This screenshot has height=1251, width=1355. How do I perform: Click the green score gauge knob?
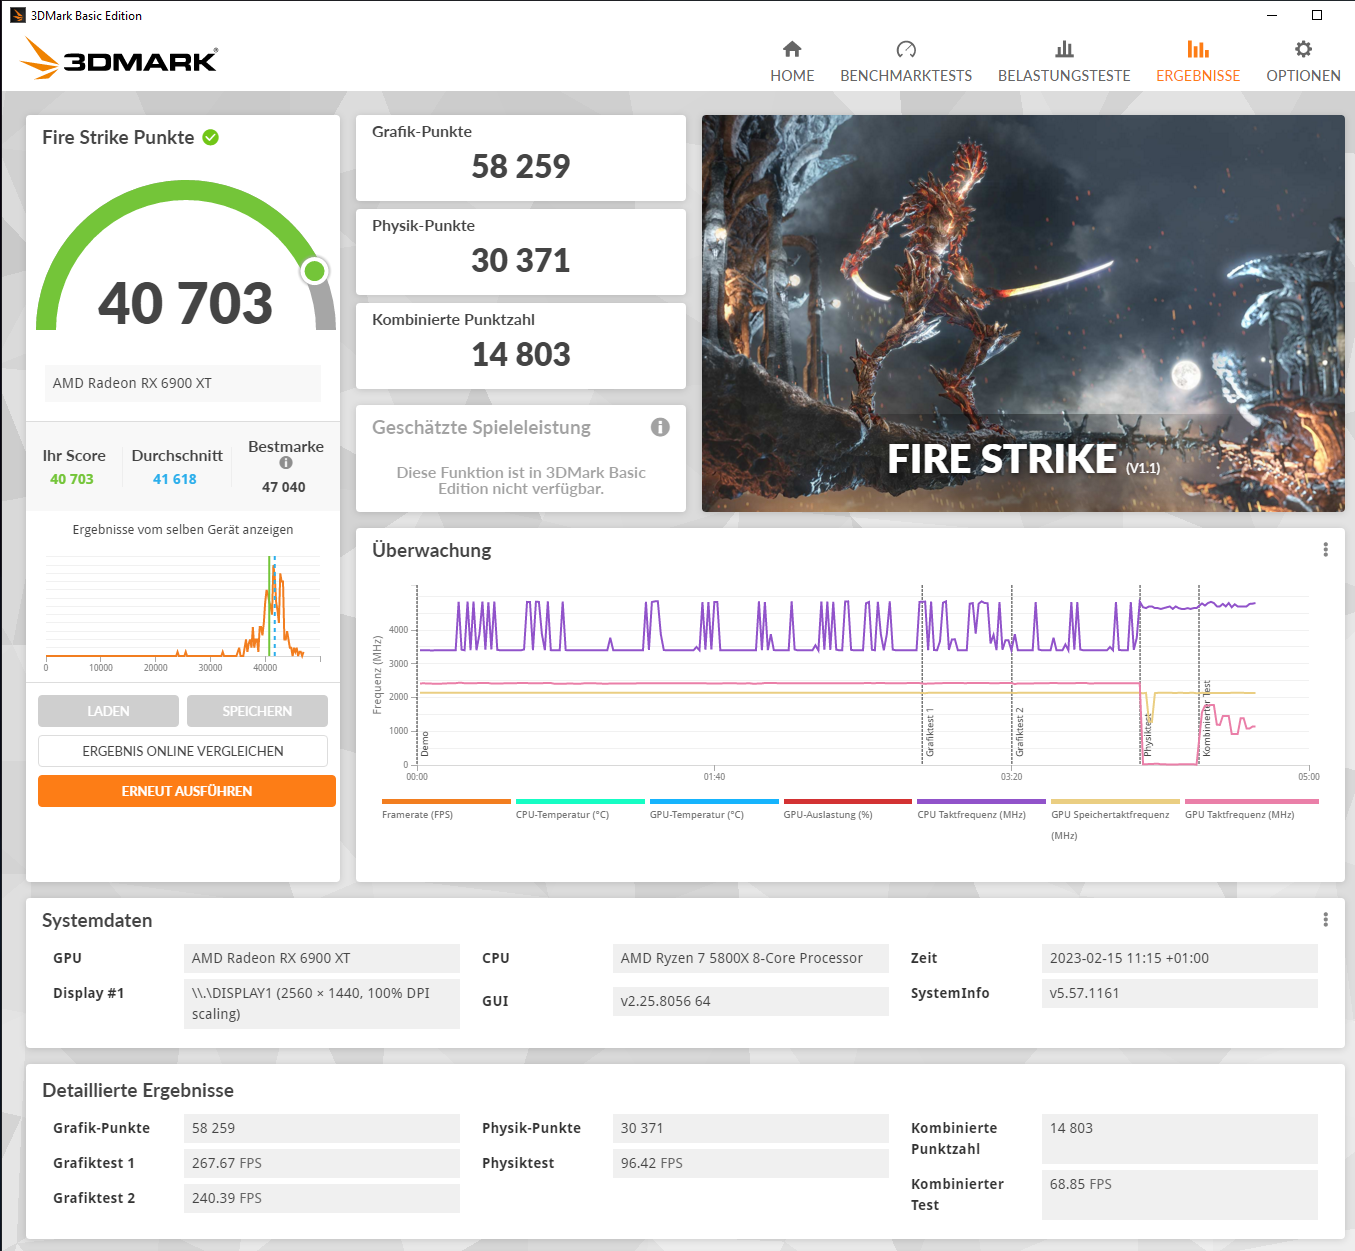pos(315,271)
